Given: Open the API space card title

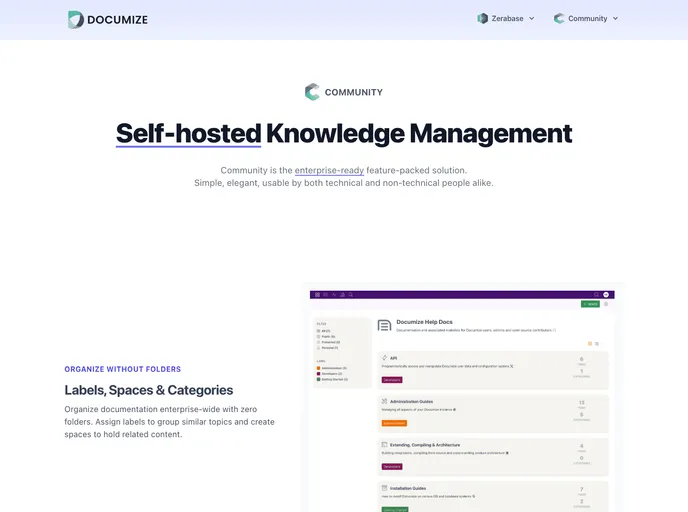Looking at the screenshot, I should 394,358.
